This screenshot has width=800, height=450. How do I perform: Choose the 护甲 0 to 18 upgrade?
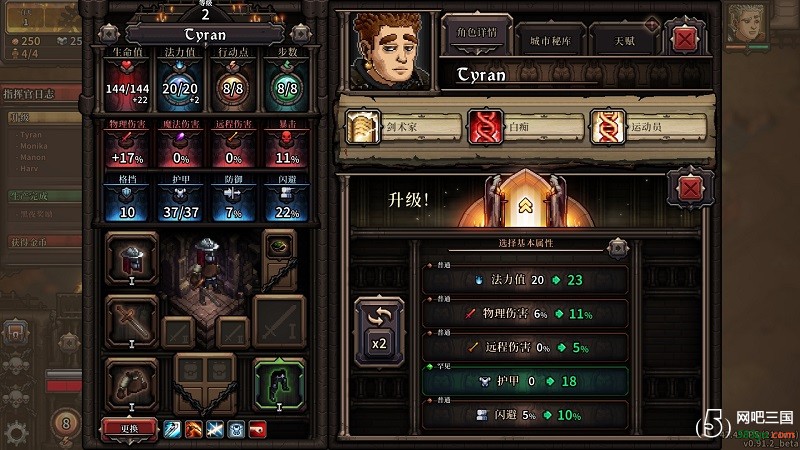point(525,381)
